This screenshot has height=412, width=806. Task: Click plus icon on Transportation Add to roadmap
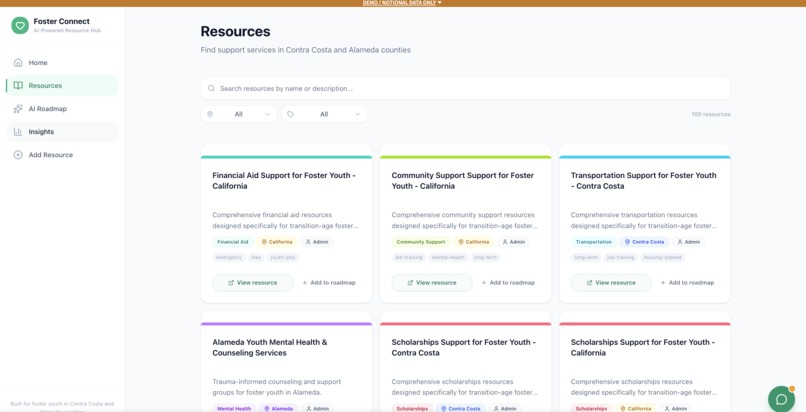click(x=663, y=283)
